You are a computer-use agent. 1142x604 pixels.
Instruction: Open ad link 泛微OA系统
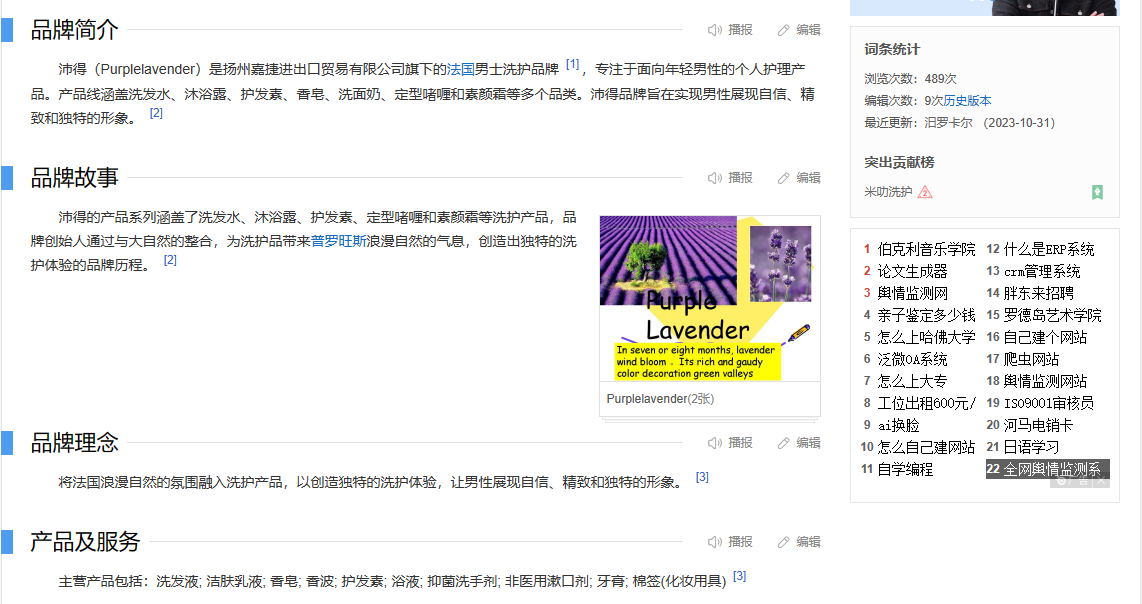tap(912, 359)
